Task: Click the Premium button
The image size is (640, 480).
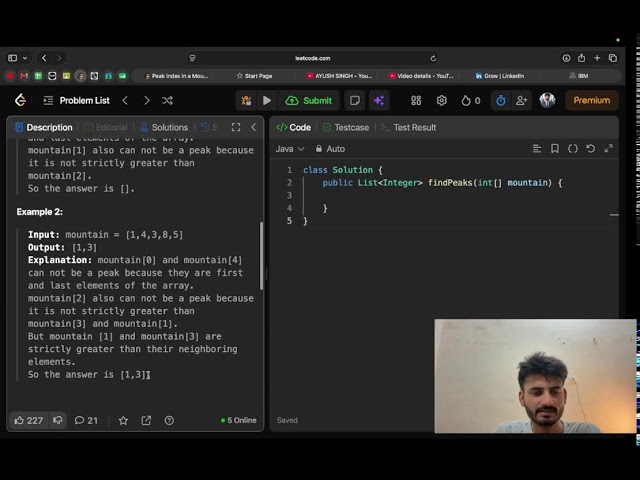Action: click(592, 100)
